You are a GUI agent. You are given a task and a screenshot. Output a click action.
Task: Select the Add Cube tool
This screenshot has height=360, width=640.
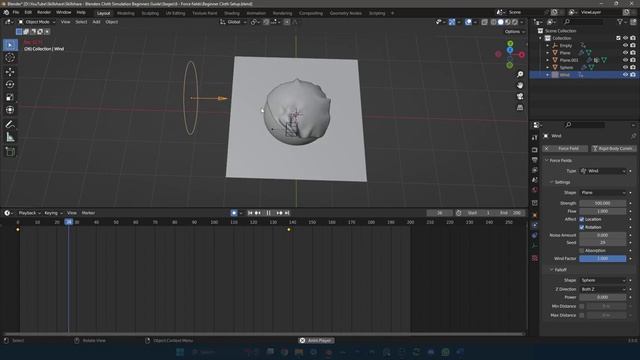(x=10, y=152)
